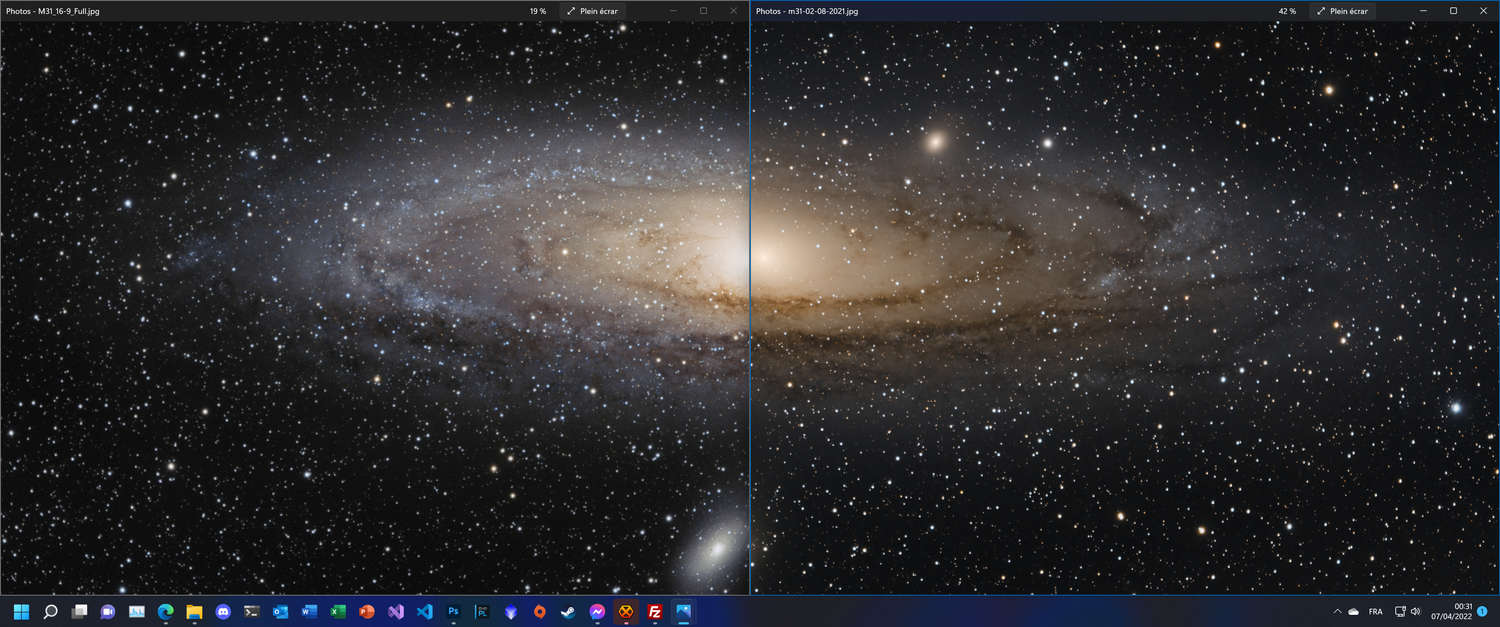Open Outlook from the taskbar
This screenshot has height=627, width=1500.
click(x=280, y=611)
